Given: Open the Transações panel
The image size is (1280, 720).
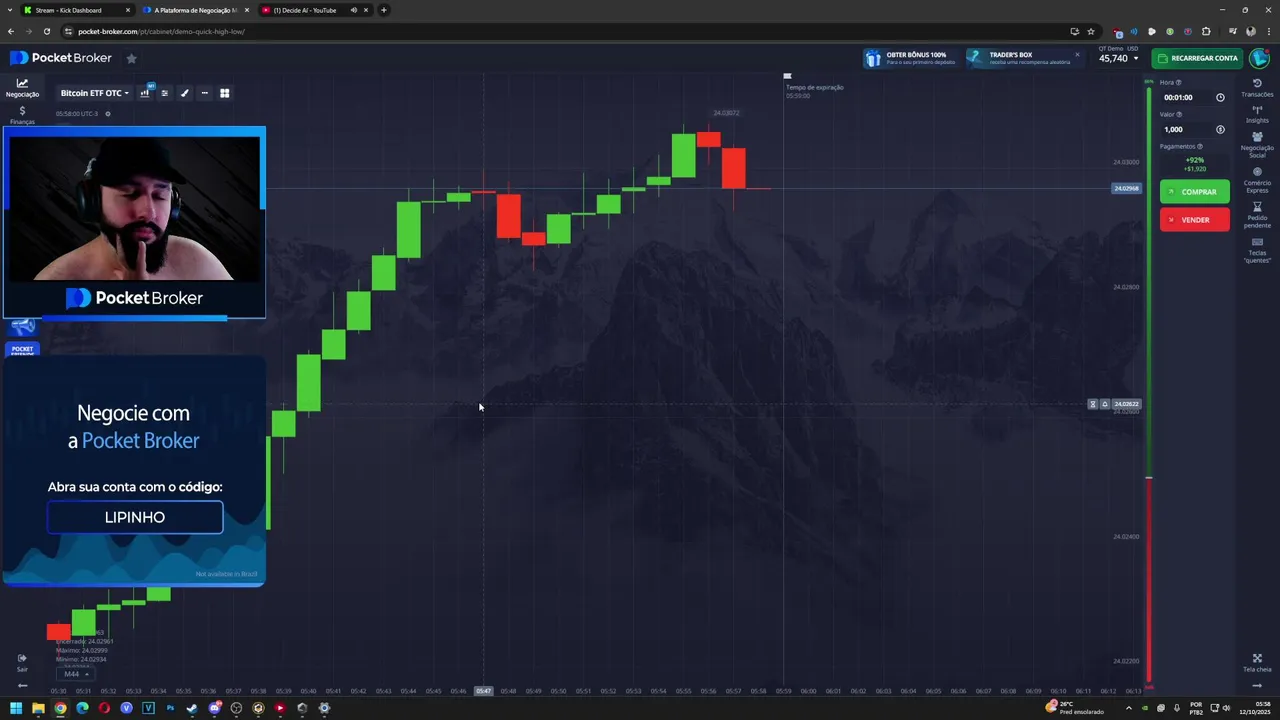Looking at the screenshot, I should (1257, 88).
